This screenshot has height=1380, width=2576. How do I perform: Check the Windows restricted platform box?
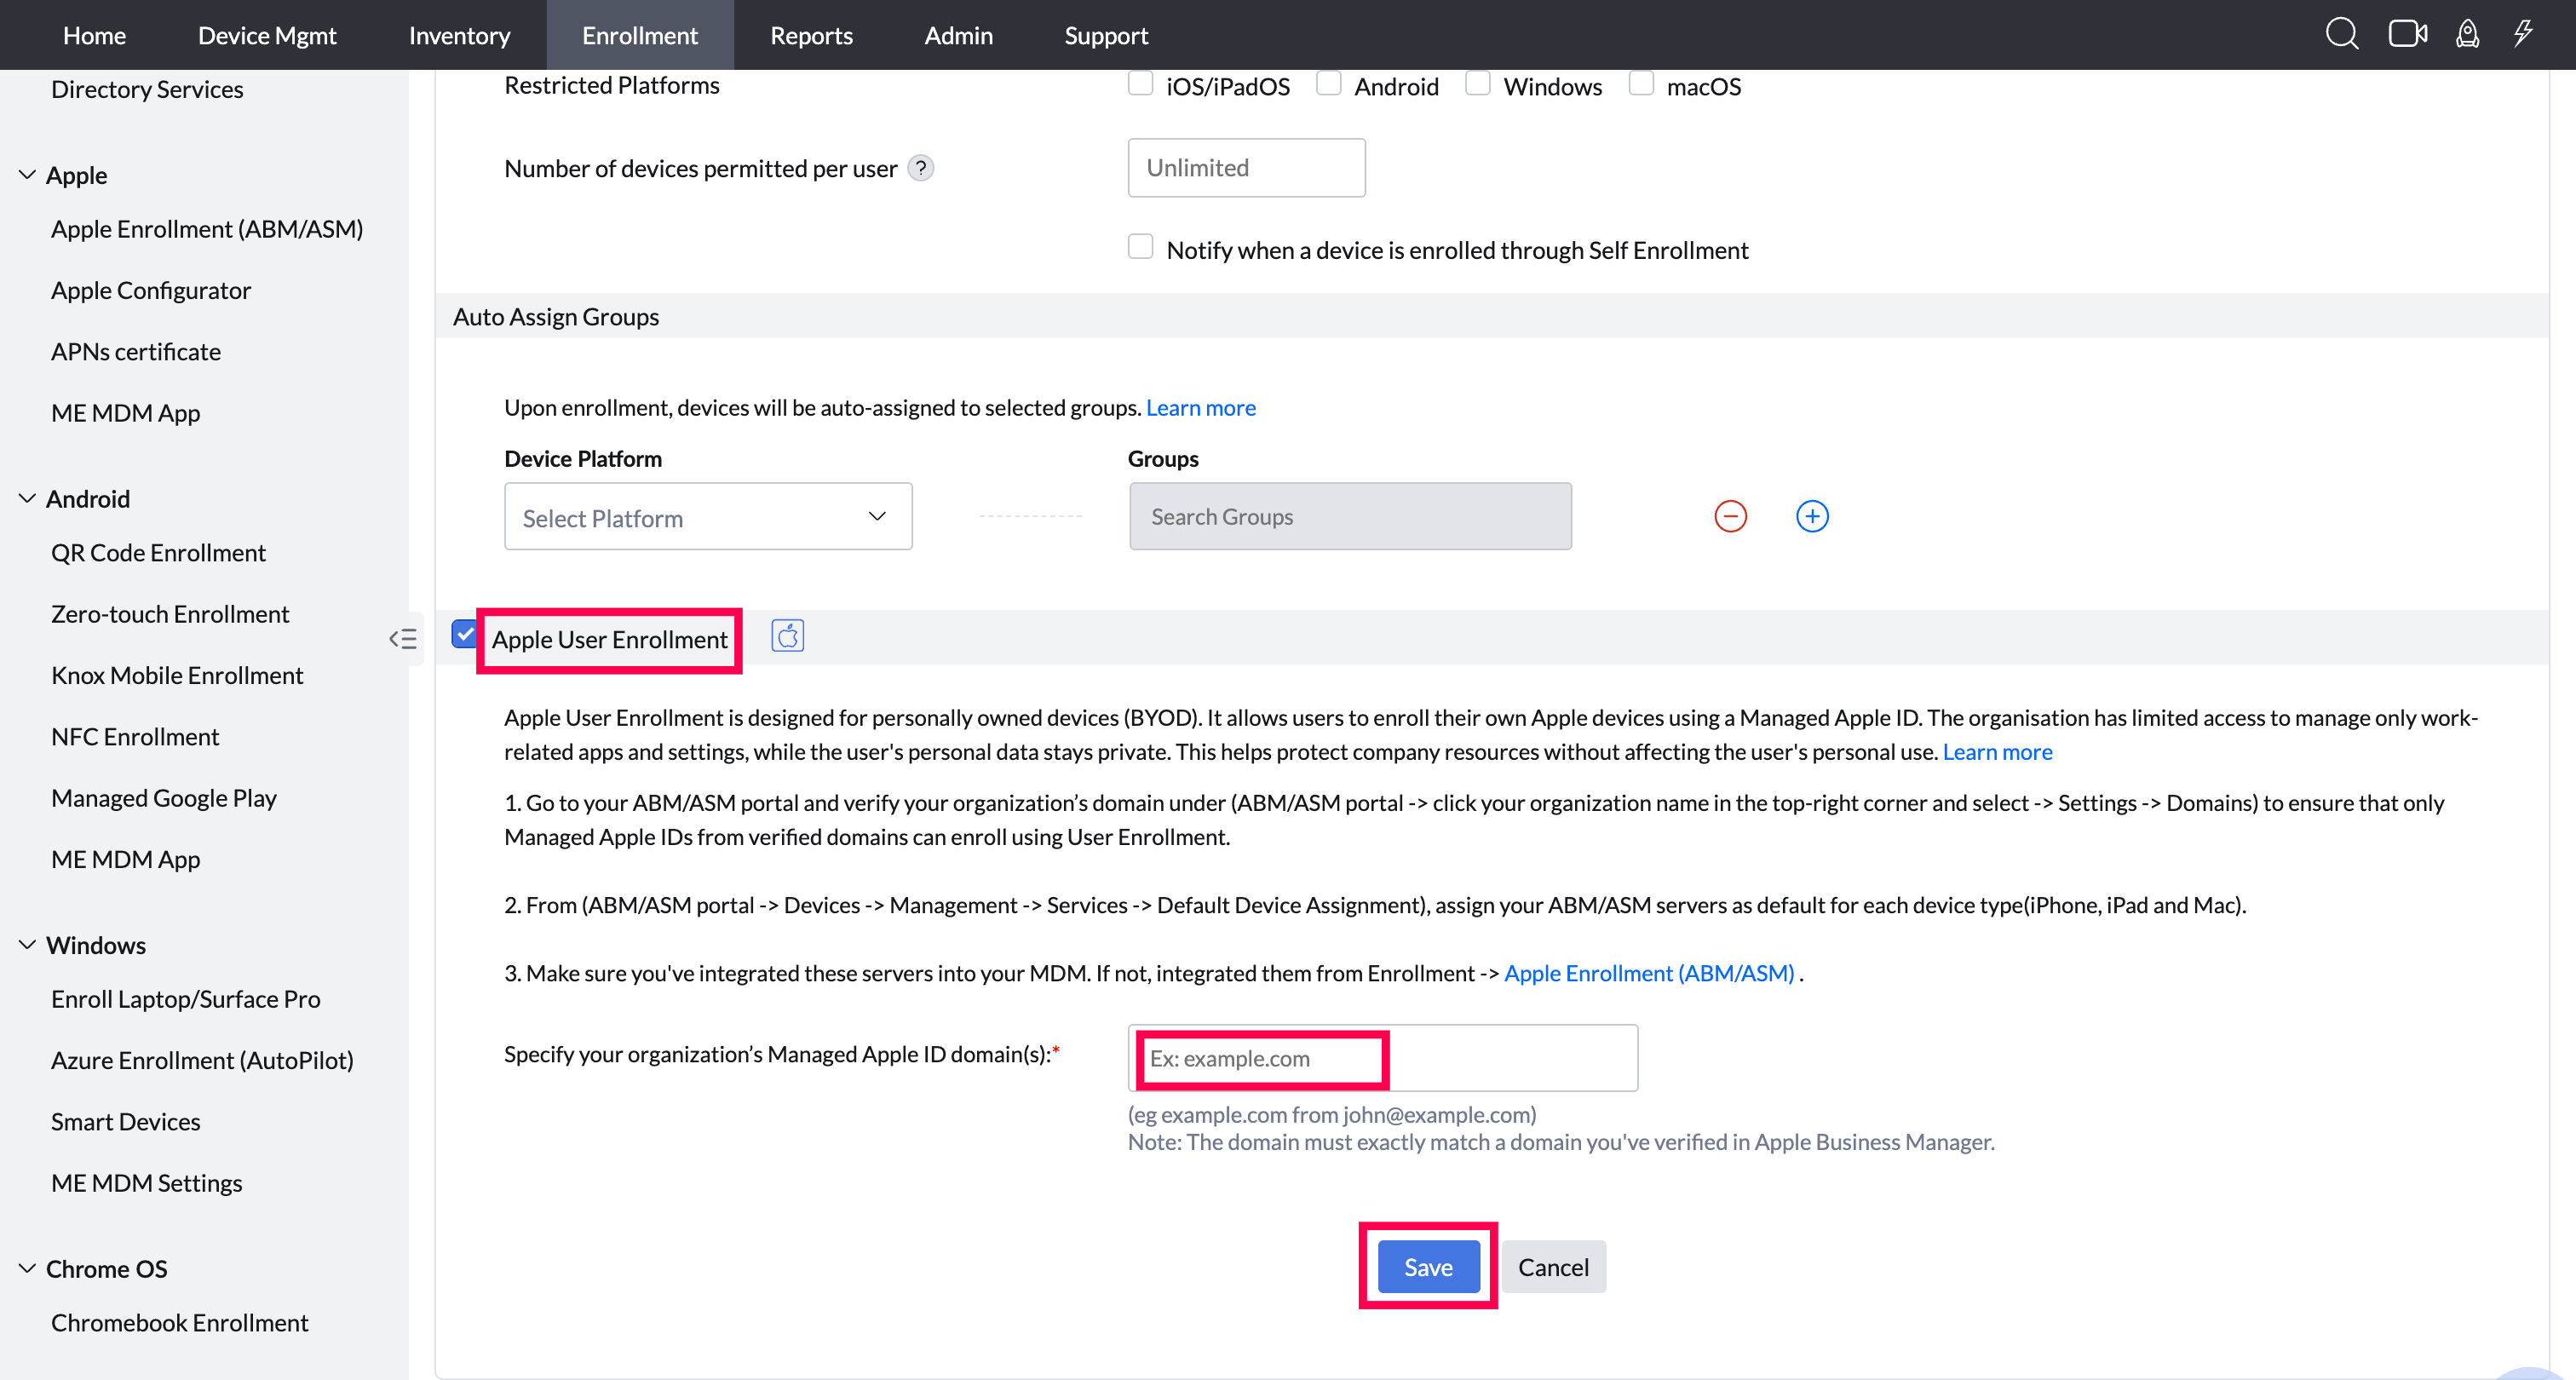[x=1477, y=83]
